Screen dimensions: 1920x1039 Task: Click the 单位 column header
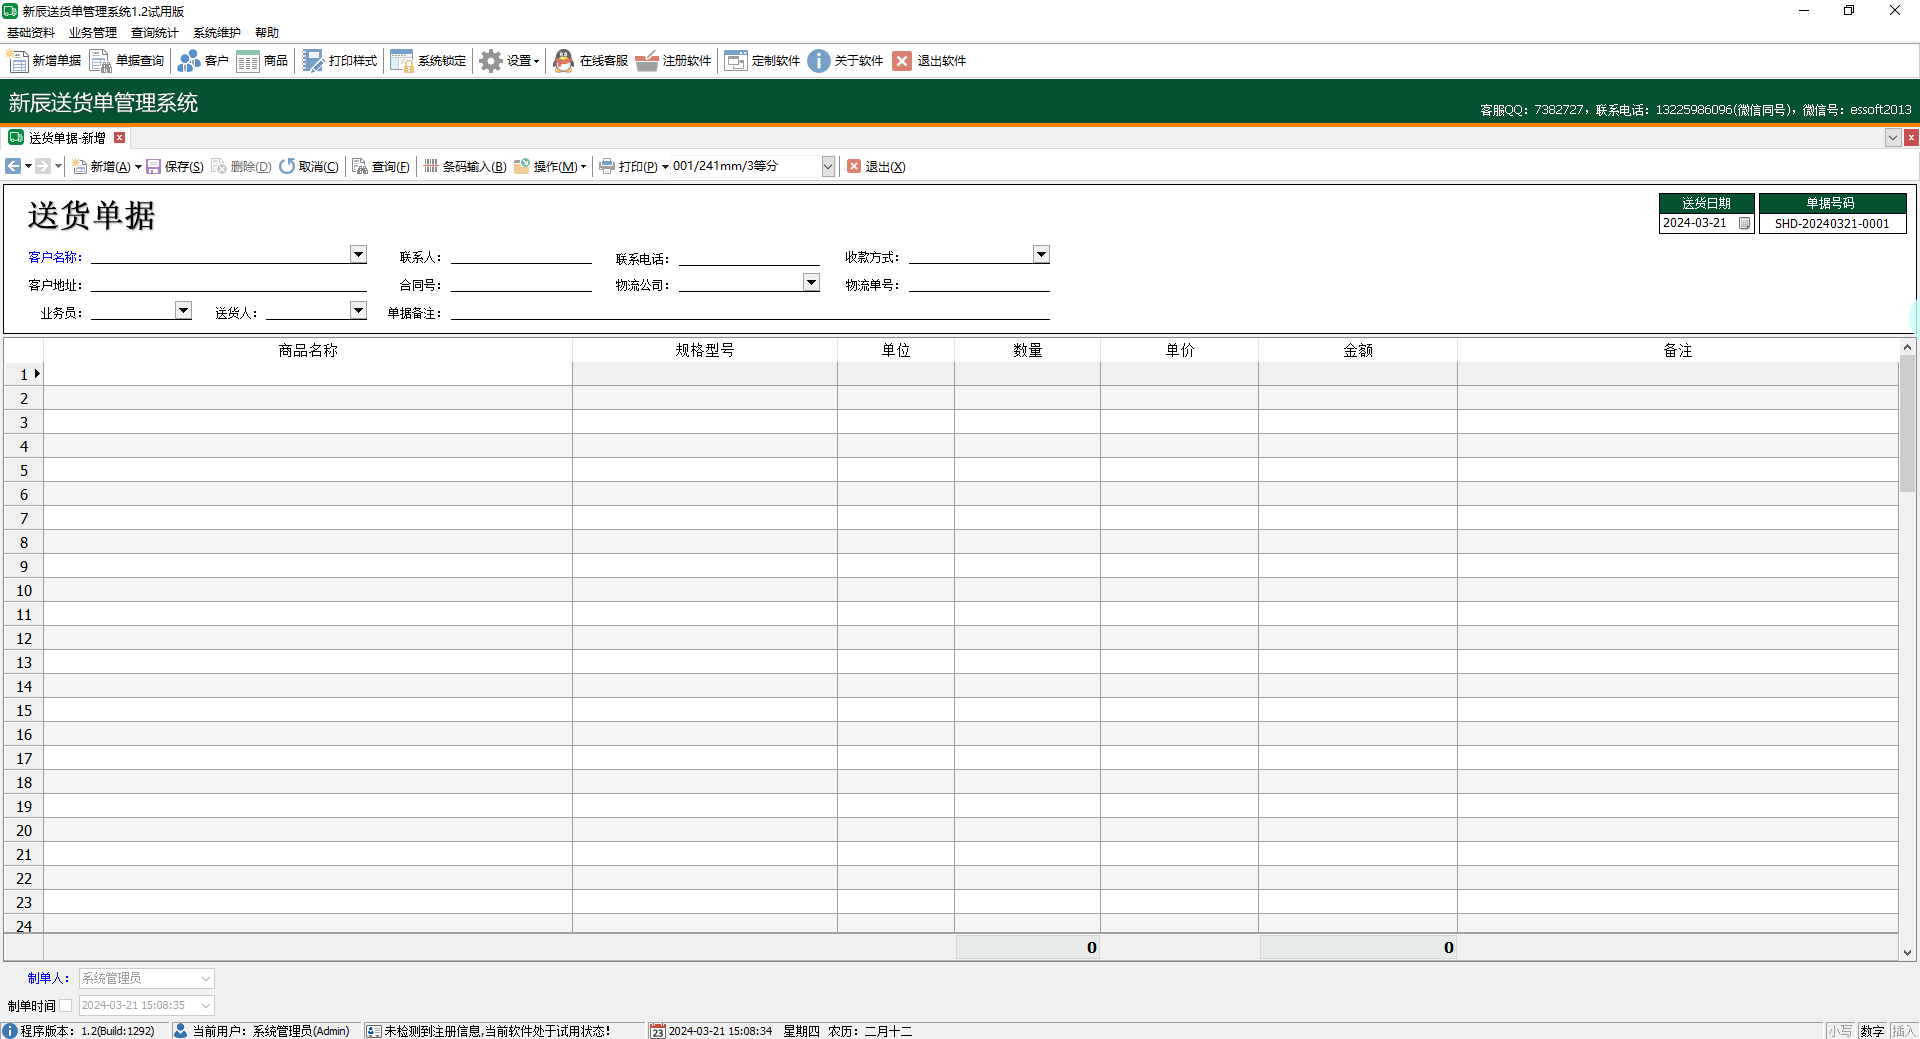point(896,351)
